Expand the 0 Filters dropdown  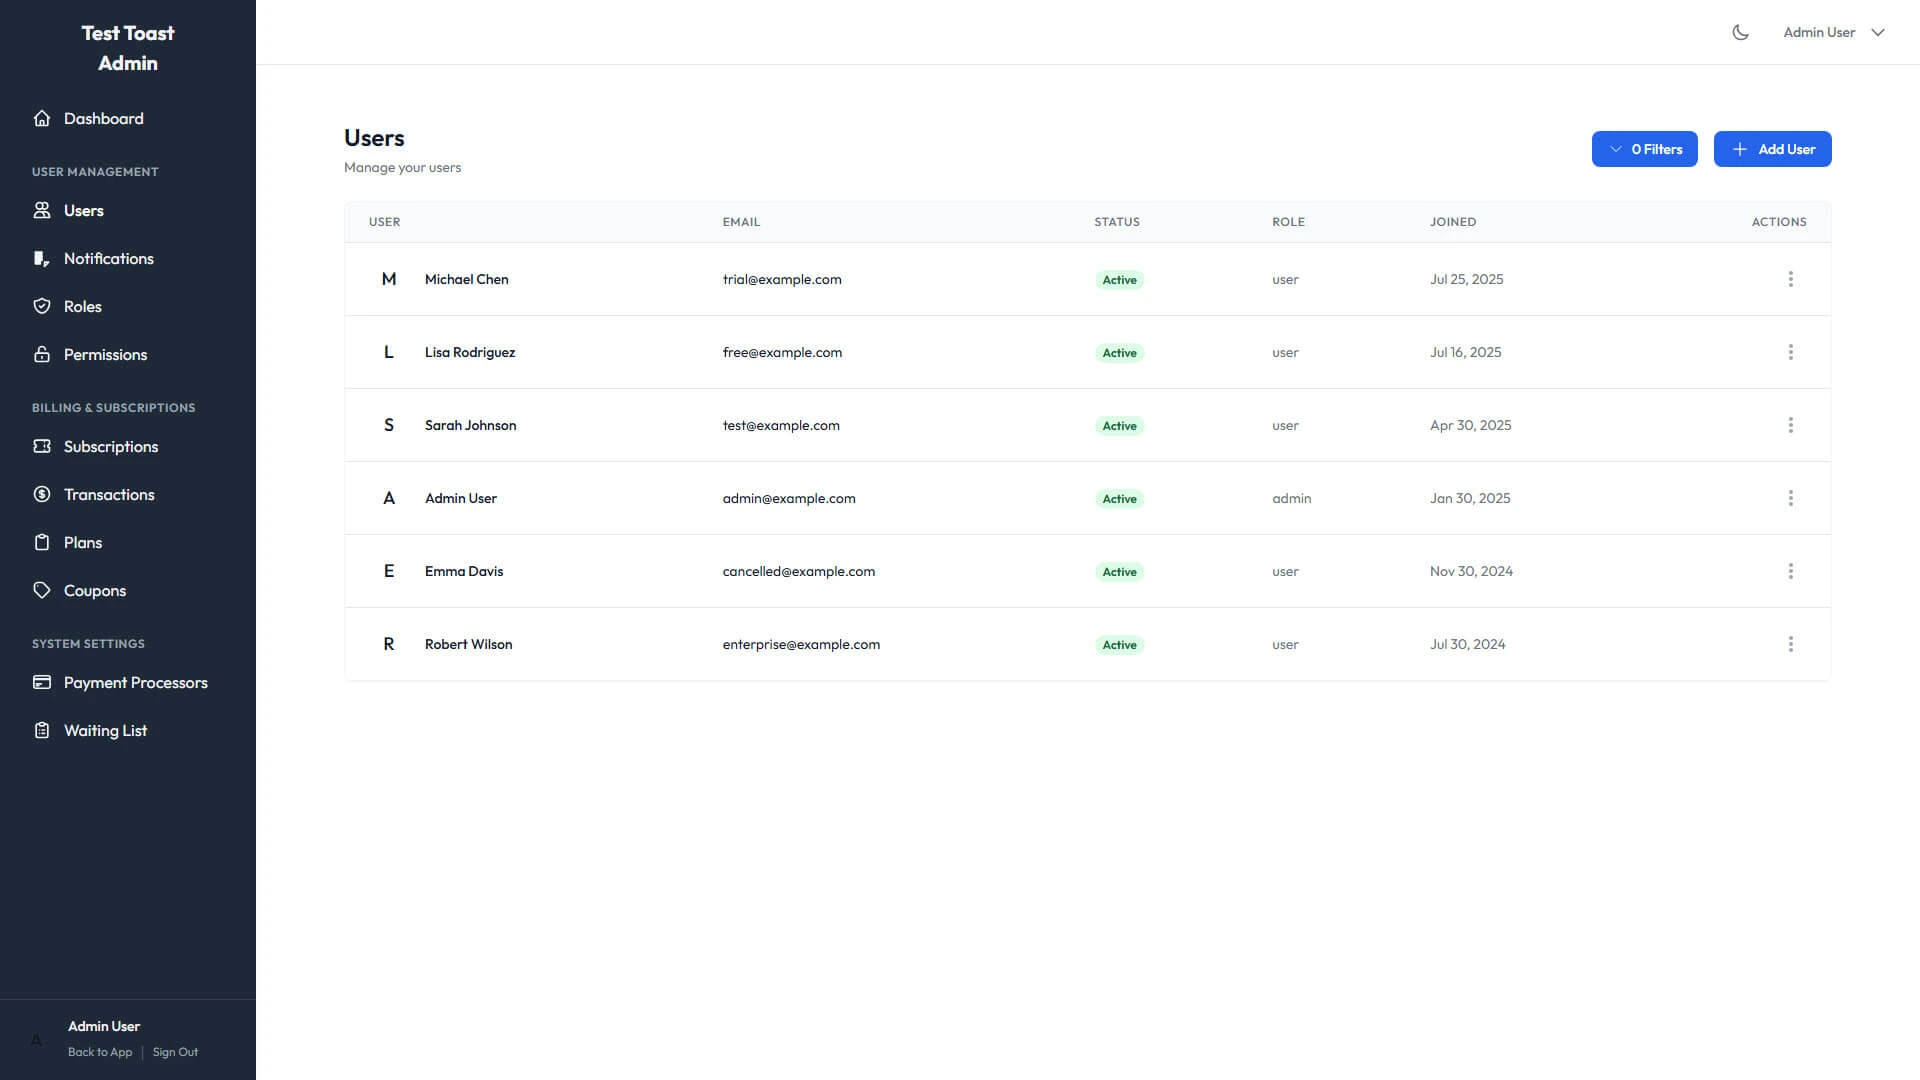pos(1644,148)
